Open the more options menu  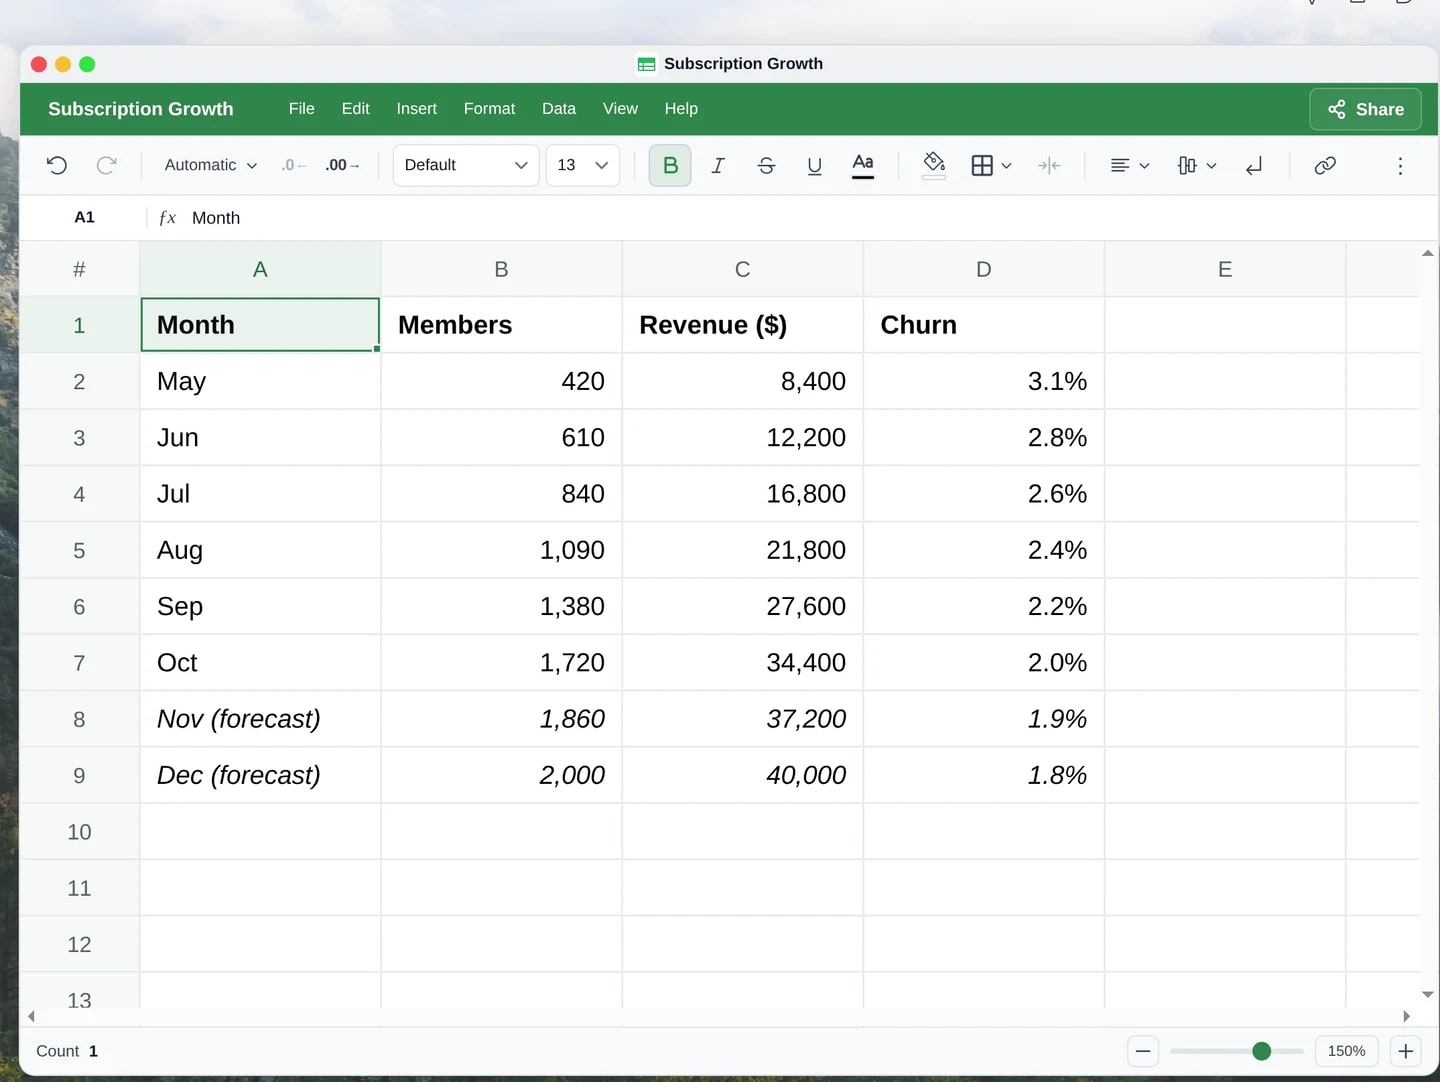1400,165
